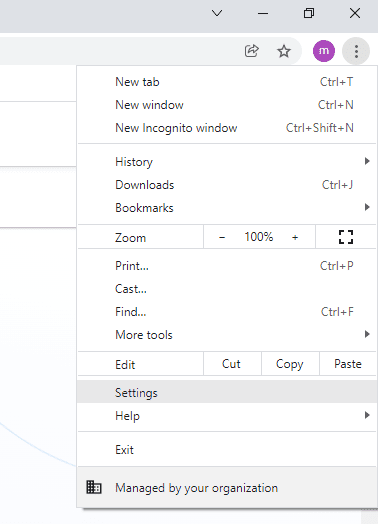The image size is (378, 524).
Task: Choose Print... from the menu
Action: [x=227, y=266]
